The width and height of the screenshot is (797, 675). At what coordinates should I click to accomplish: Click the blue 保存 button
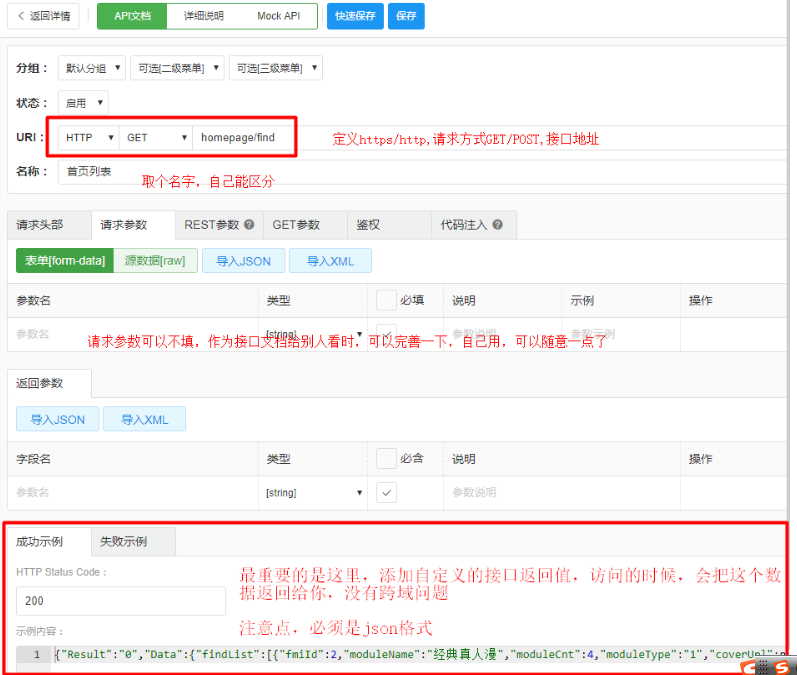406,16
